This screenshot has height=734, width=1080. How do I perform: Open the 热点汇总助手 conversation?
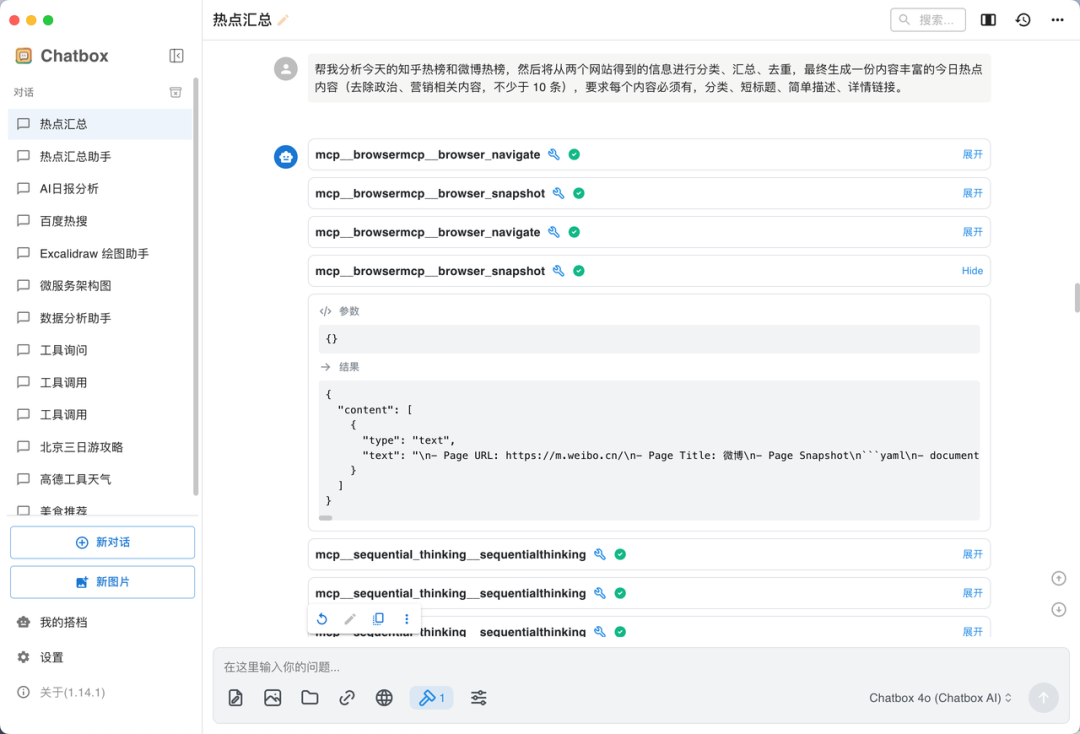coord(100,156)
